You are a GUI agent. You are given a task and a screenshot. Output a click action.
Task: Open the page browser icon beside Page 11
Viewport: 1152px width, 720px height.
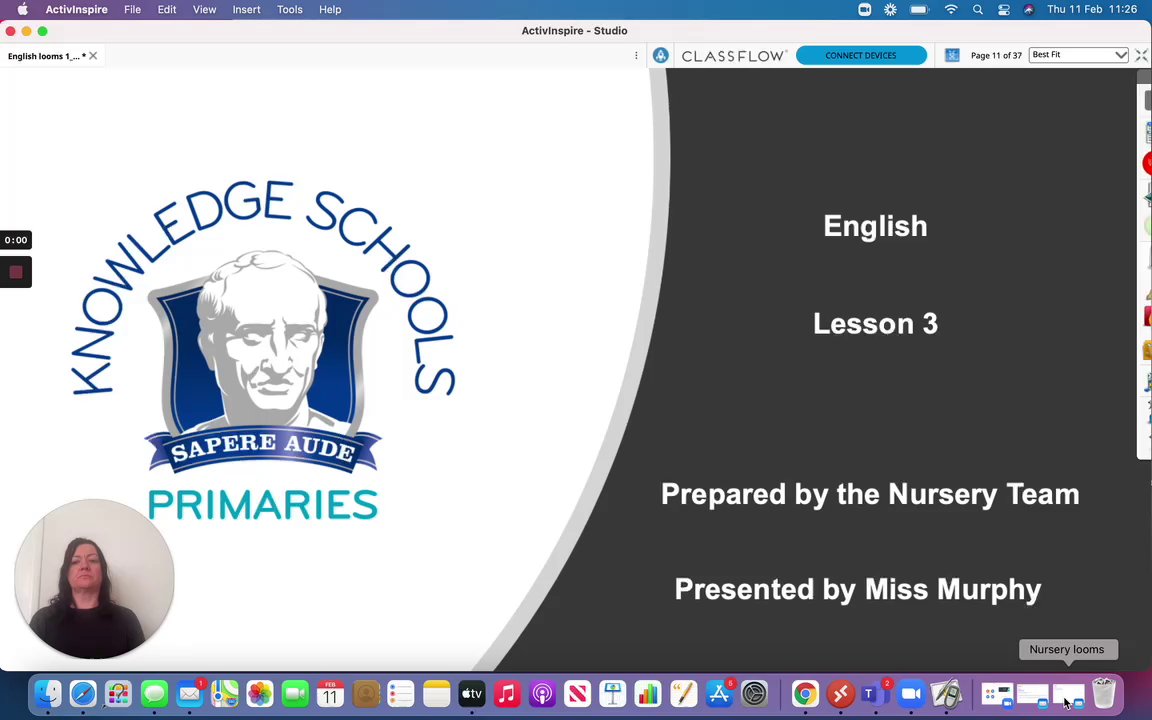click(x=952, y=55)
